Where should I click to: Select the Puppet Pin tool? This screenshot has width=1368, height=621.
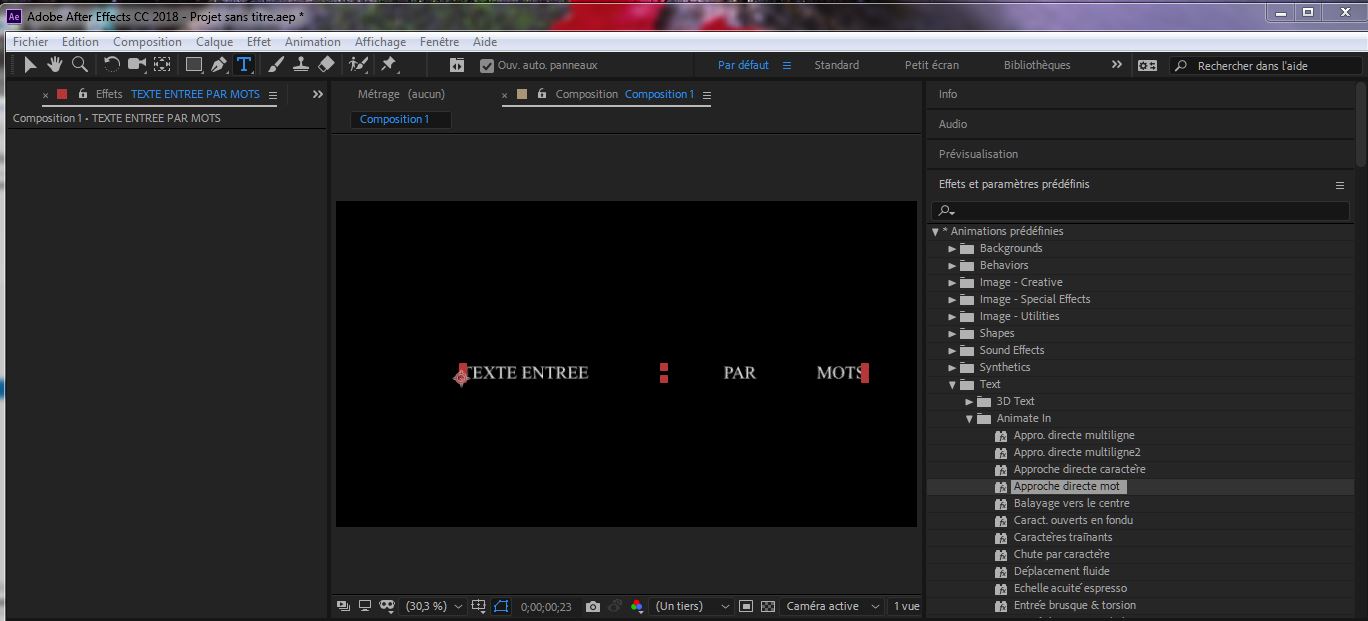pyautogui.click(x=389, y=65)
